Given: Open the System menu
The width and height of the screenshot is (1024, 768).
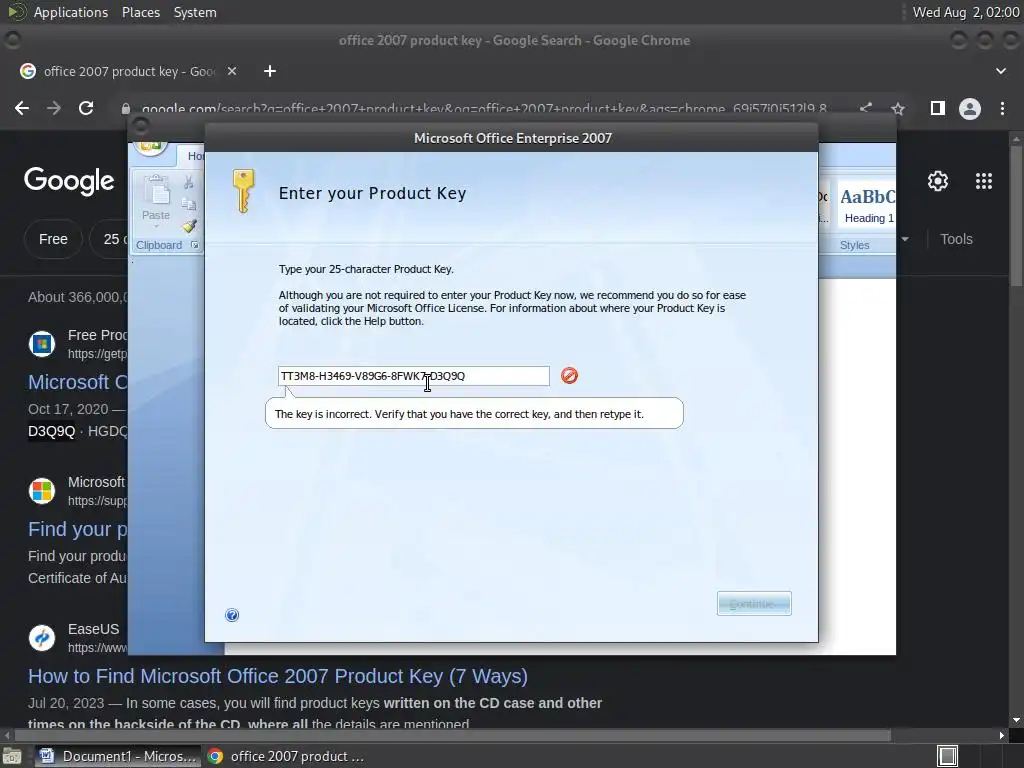Looking at the screenshot, I should coord(195,12).
